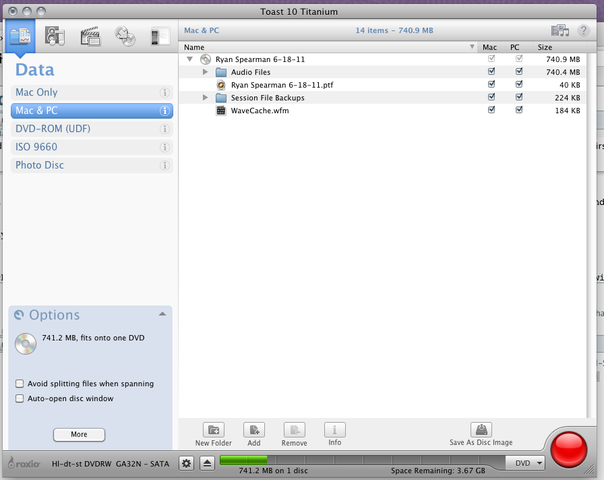The width and height of the screenshot is (604, 480).
Task: Open recorder settings gear icon
Action: coord(185,463)
